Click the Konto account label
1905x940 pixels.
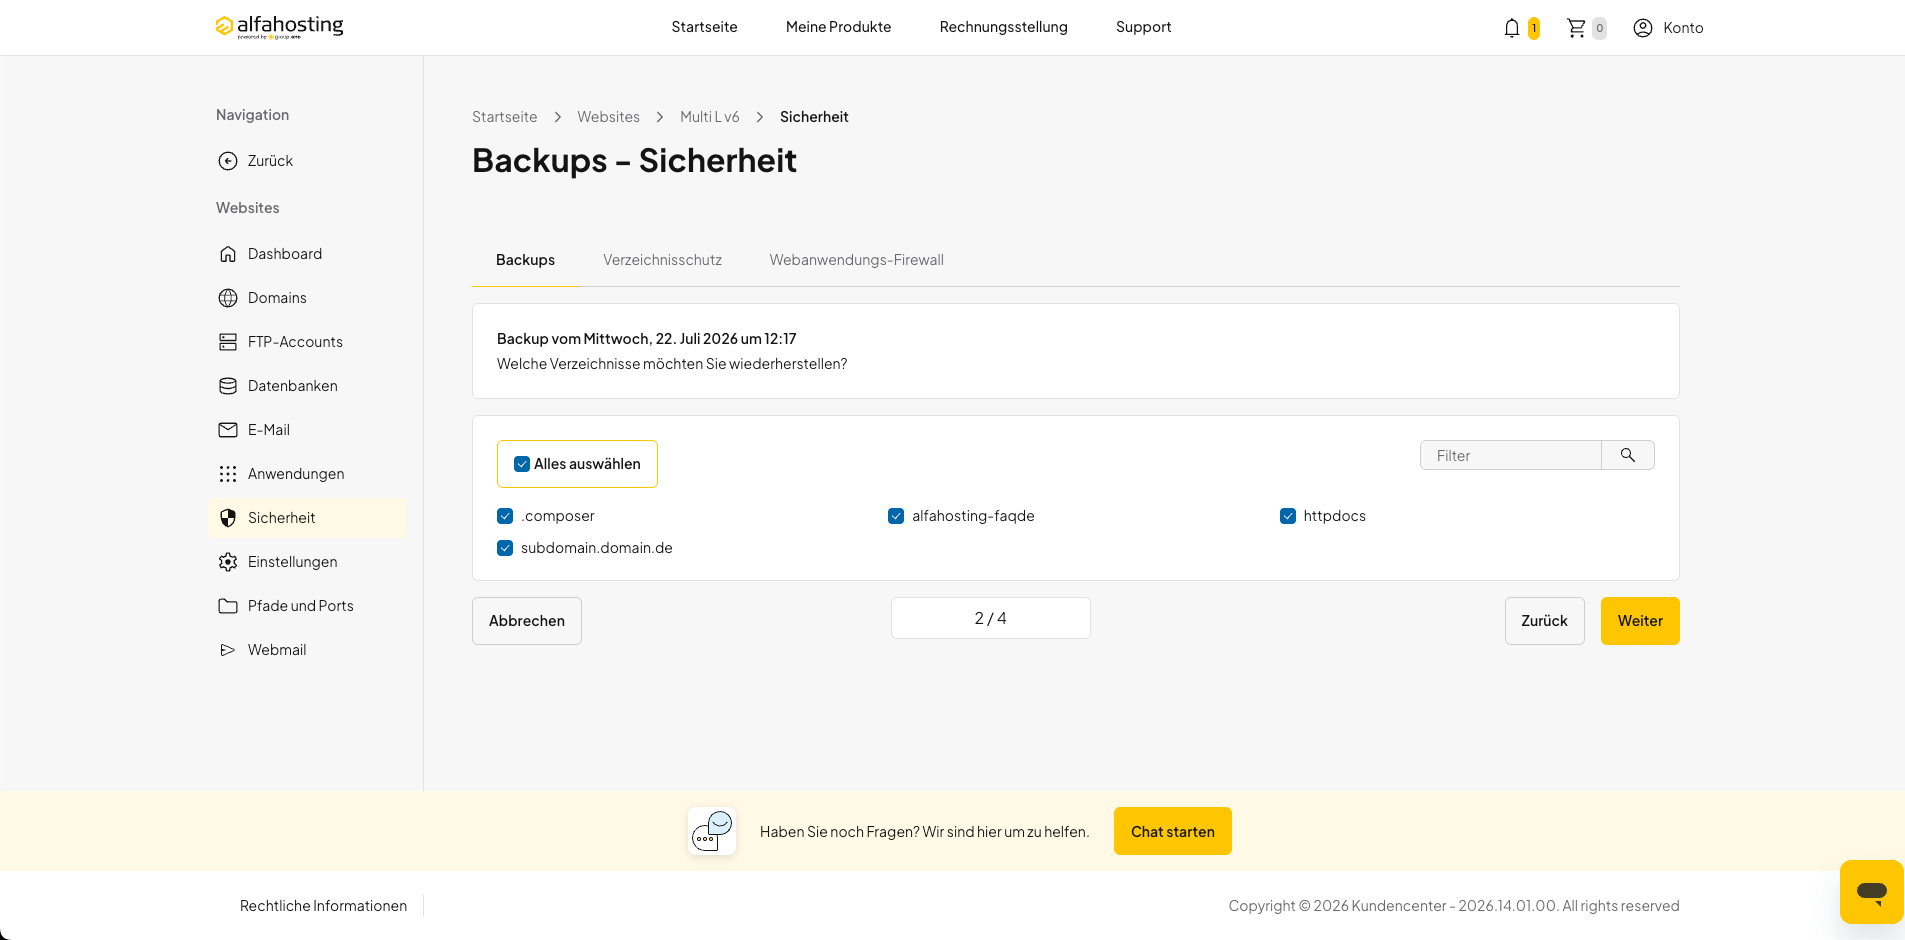click(1683, 28)
